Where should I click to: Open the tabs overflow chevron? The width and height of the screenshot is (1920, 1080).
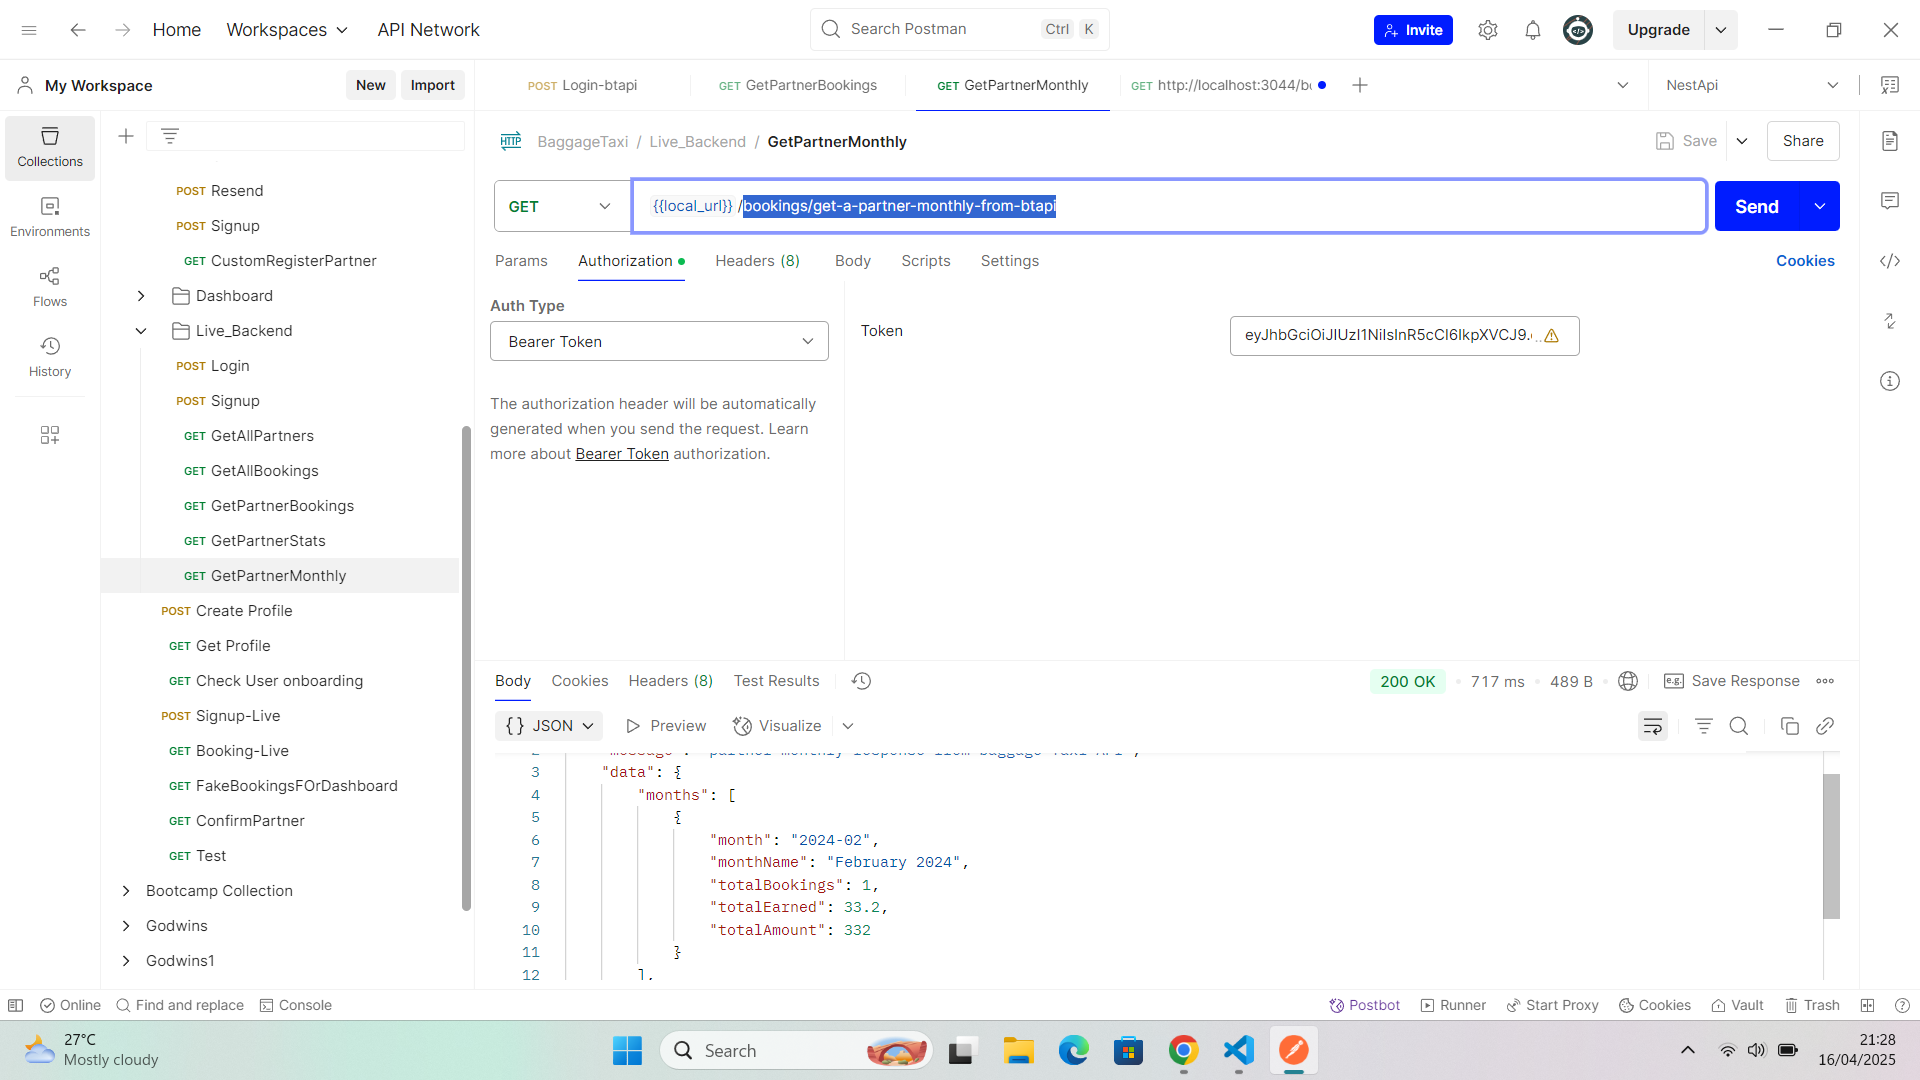(x=1623, y=85)
